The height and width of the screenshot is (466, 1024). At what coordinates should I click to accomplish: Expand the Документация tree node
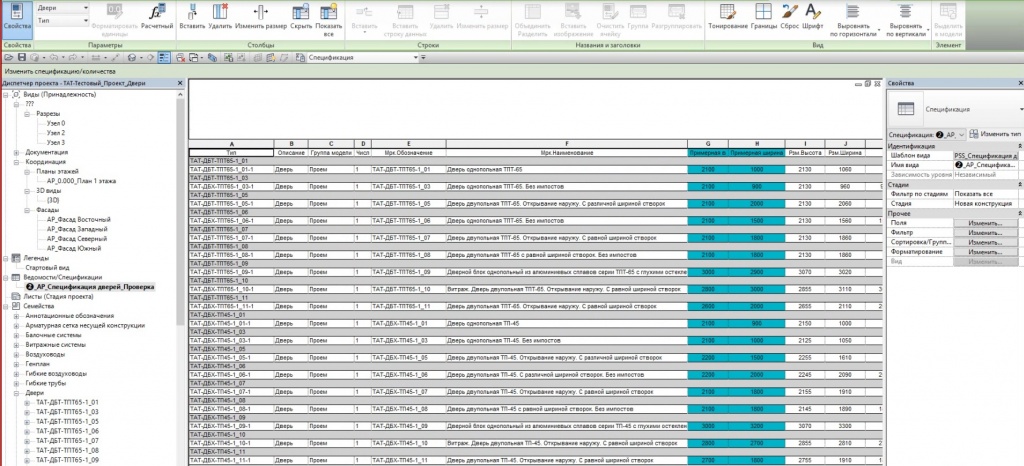tap(17, 152)
